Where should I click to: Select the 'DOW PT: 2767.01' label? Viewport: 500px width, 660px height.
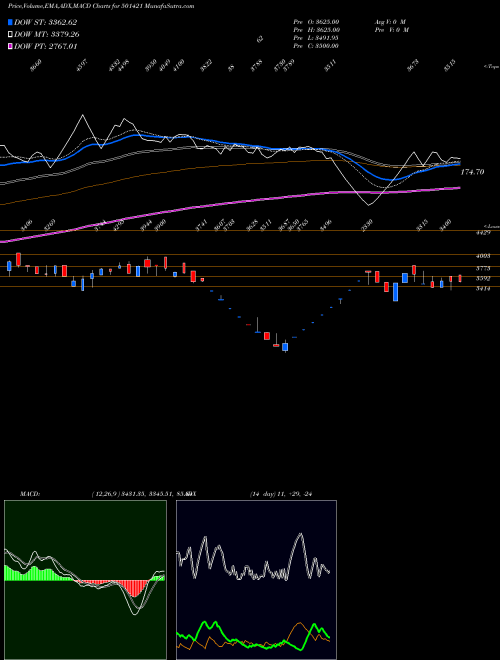tap(45, 46)
